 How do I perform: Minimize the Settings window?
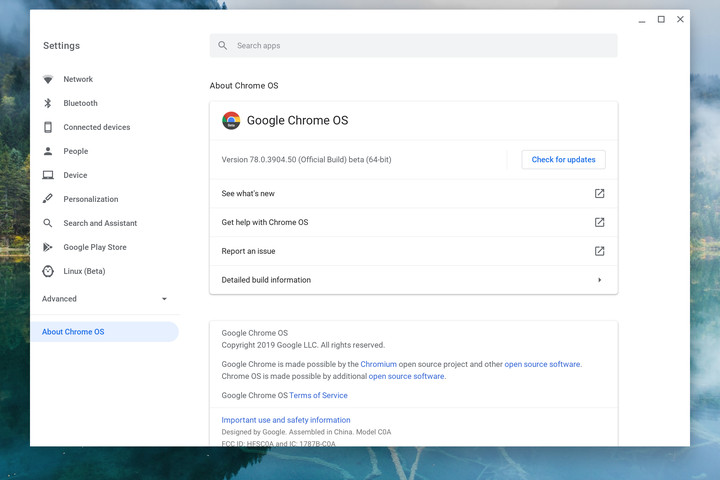(642, 20)
